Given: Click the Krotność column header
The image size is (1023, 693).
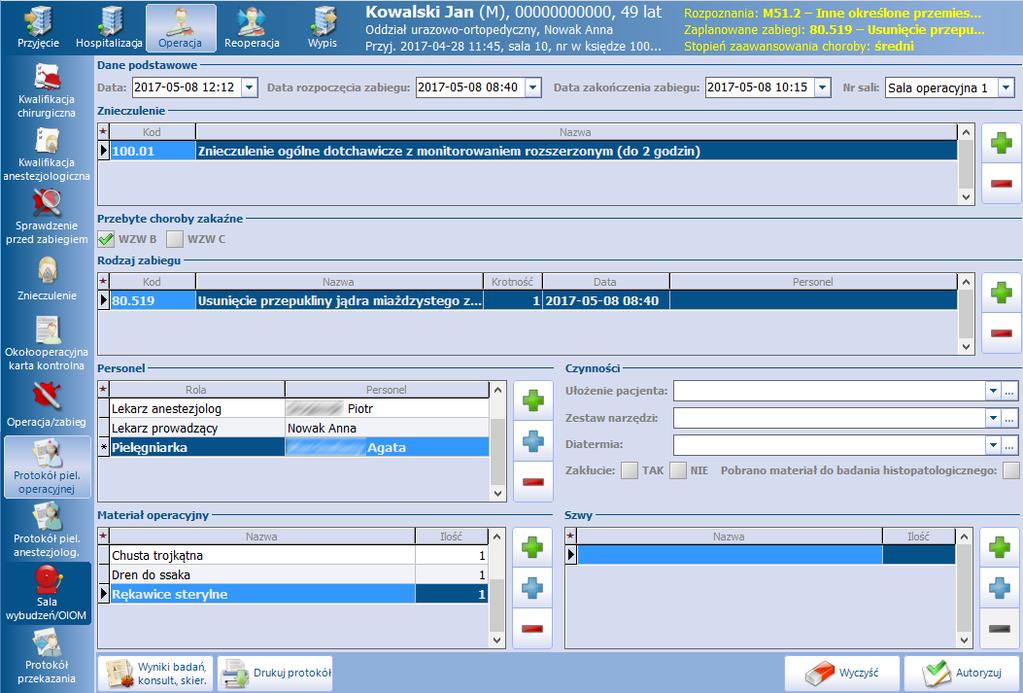Looking at the screenshot, I should 512,282.
